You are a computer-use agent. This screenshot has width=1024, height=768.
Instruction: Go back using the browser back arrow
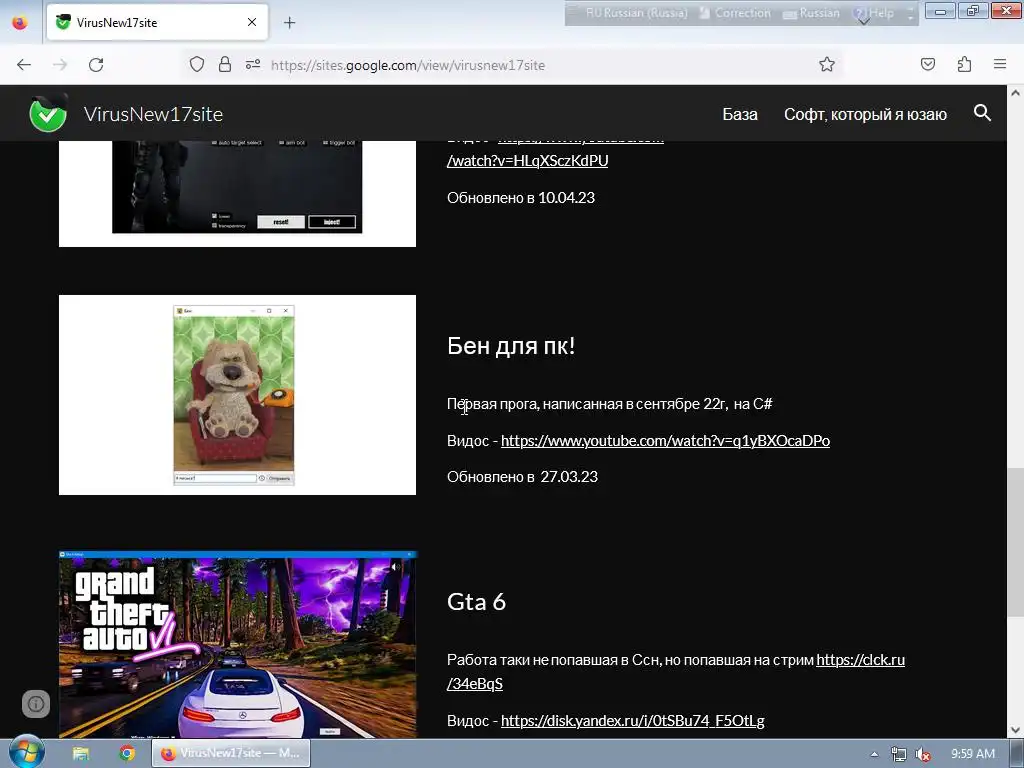24,65
